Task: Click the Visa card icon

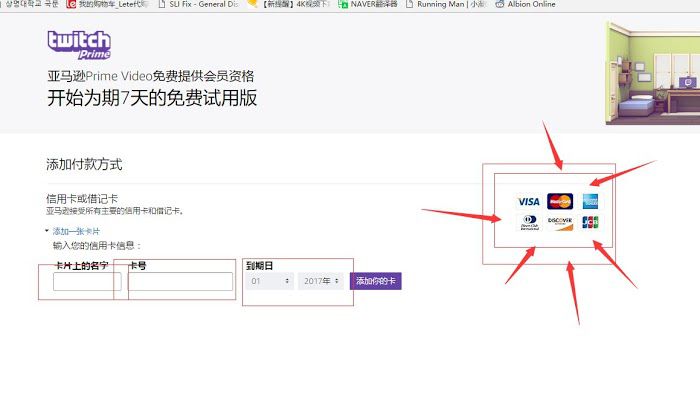Action: 529,202
